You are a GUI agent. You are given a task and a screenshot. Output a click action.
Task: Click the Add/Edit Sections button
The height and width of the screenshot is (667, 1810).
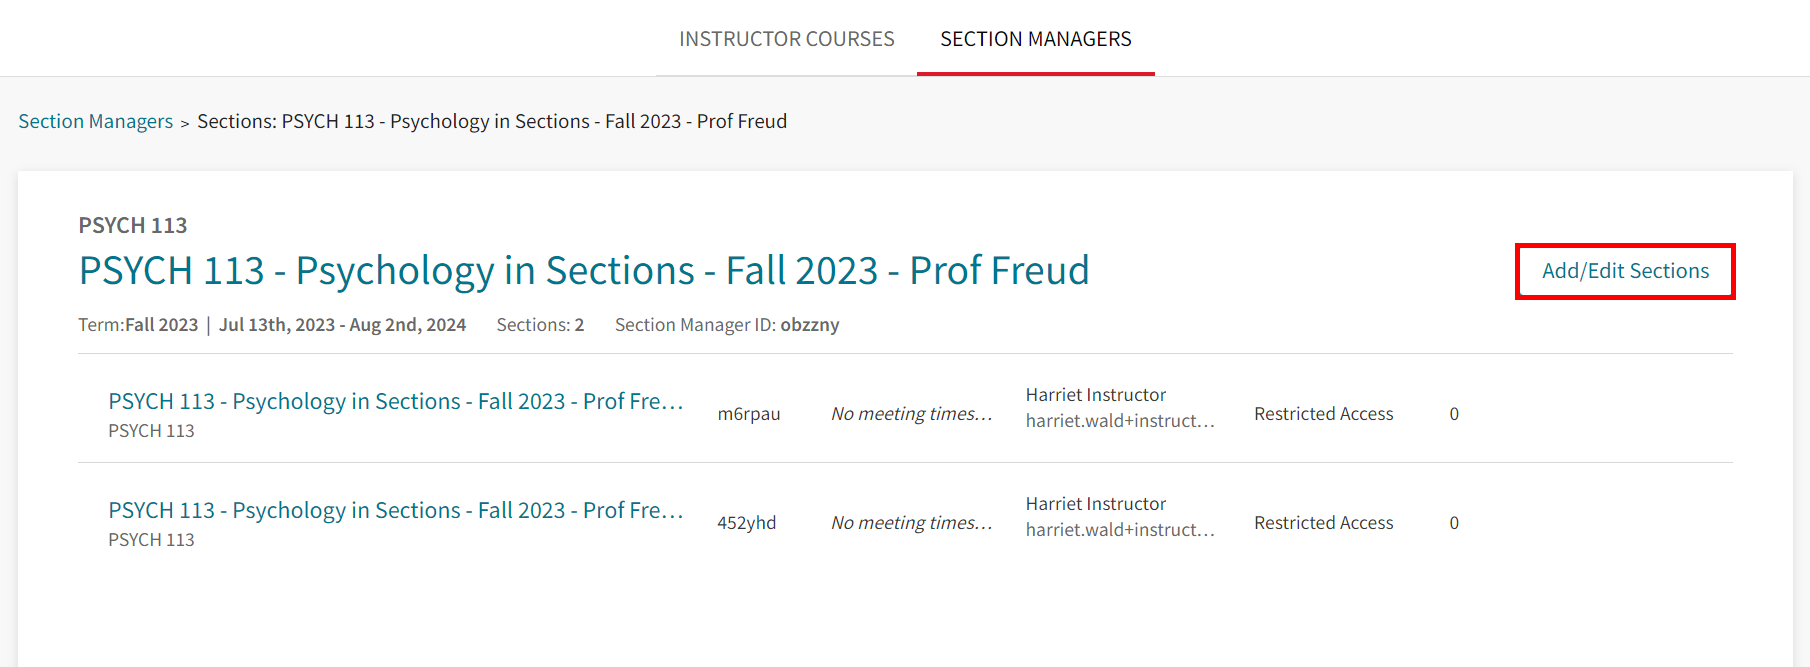click(1624, 271)
